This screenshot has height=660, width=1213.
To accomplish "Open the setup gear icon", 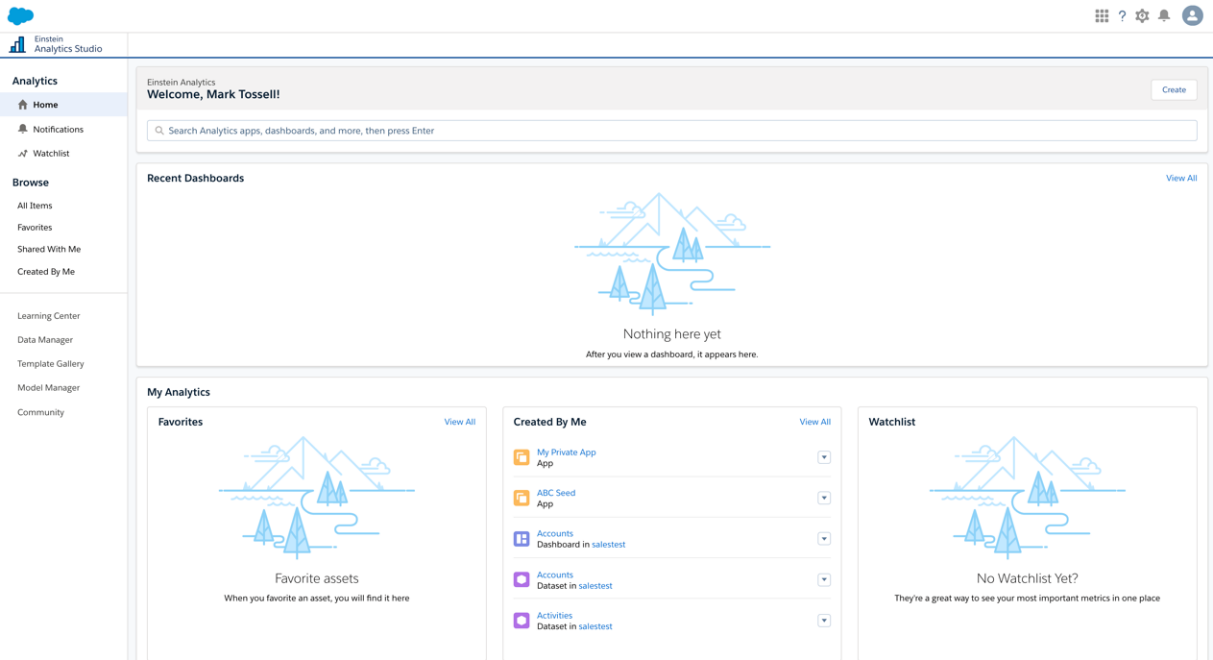I will 1142,16.
